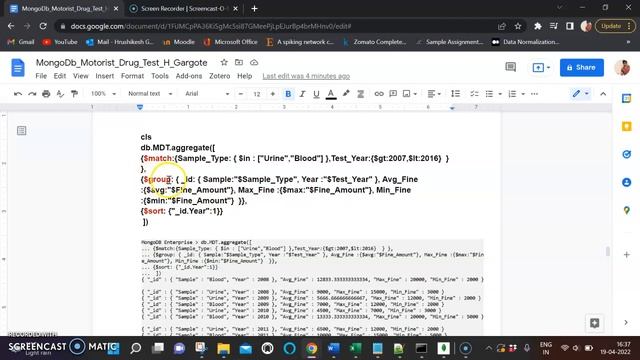
Task: Open the Add-ons menu
Action: click(189, 76)
